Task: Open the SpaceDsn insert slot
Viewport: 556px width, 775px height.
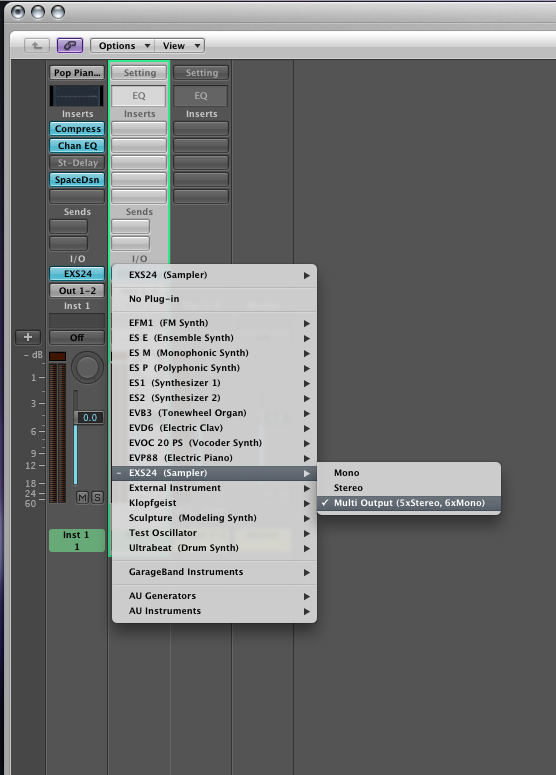Action: coord(77,179)
